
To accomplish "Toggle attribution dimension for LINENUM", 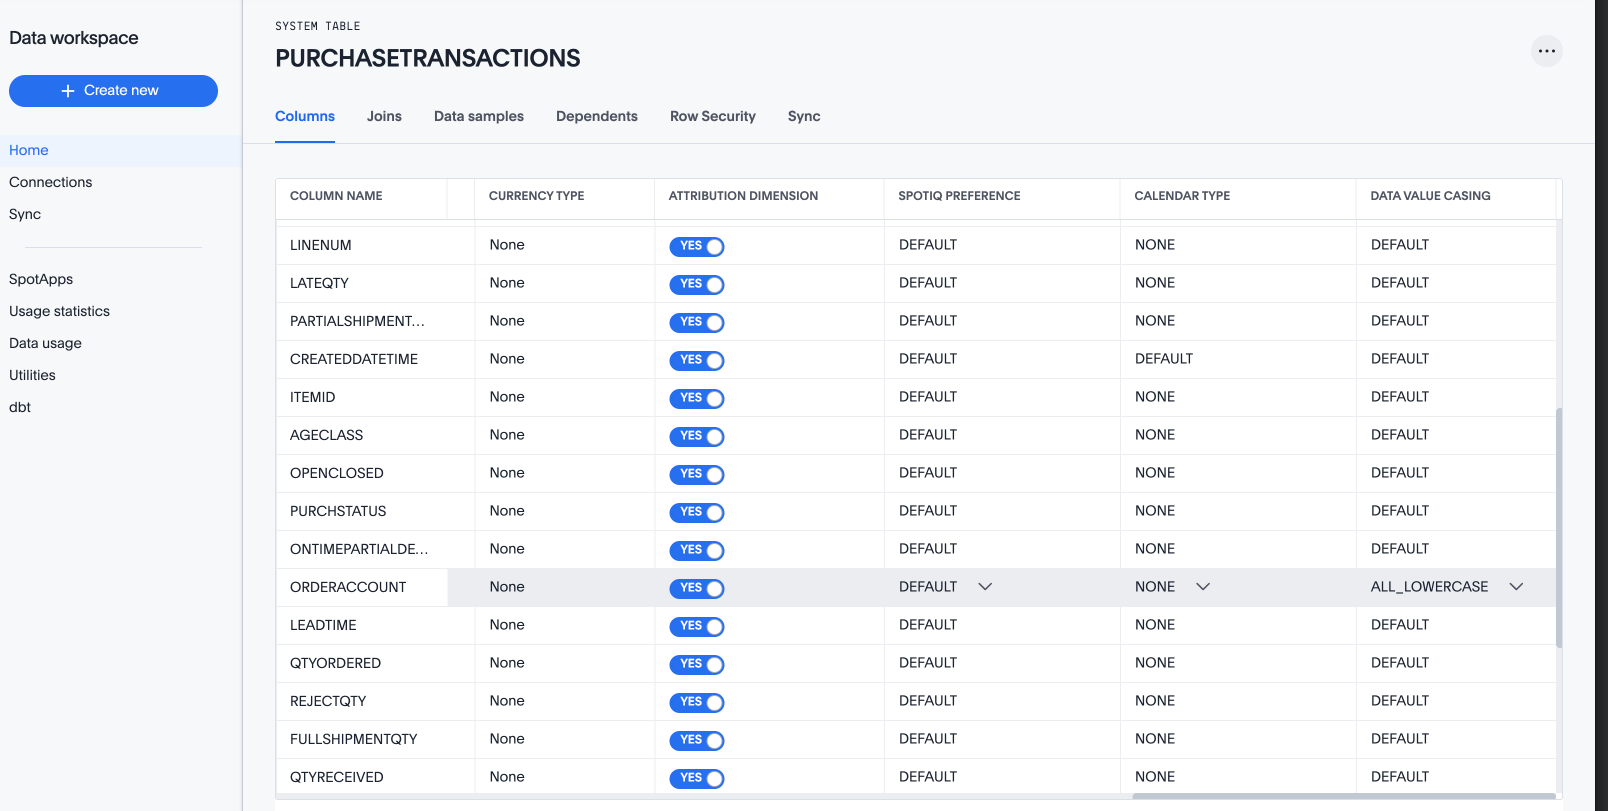I will click(x=696, y=246).
